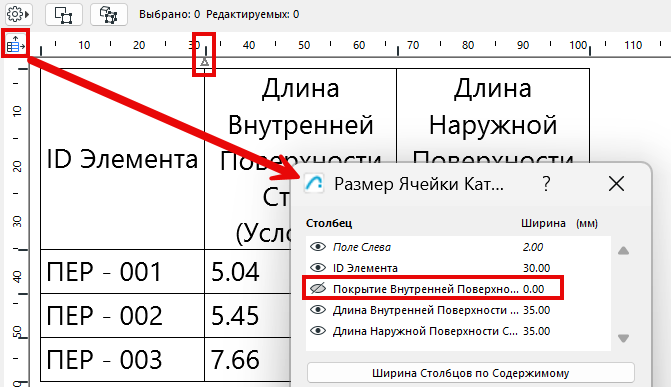Click Ширина Столбцов по Содержимому button
671x387 pixels.
click(470, 373)
